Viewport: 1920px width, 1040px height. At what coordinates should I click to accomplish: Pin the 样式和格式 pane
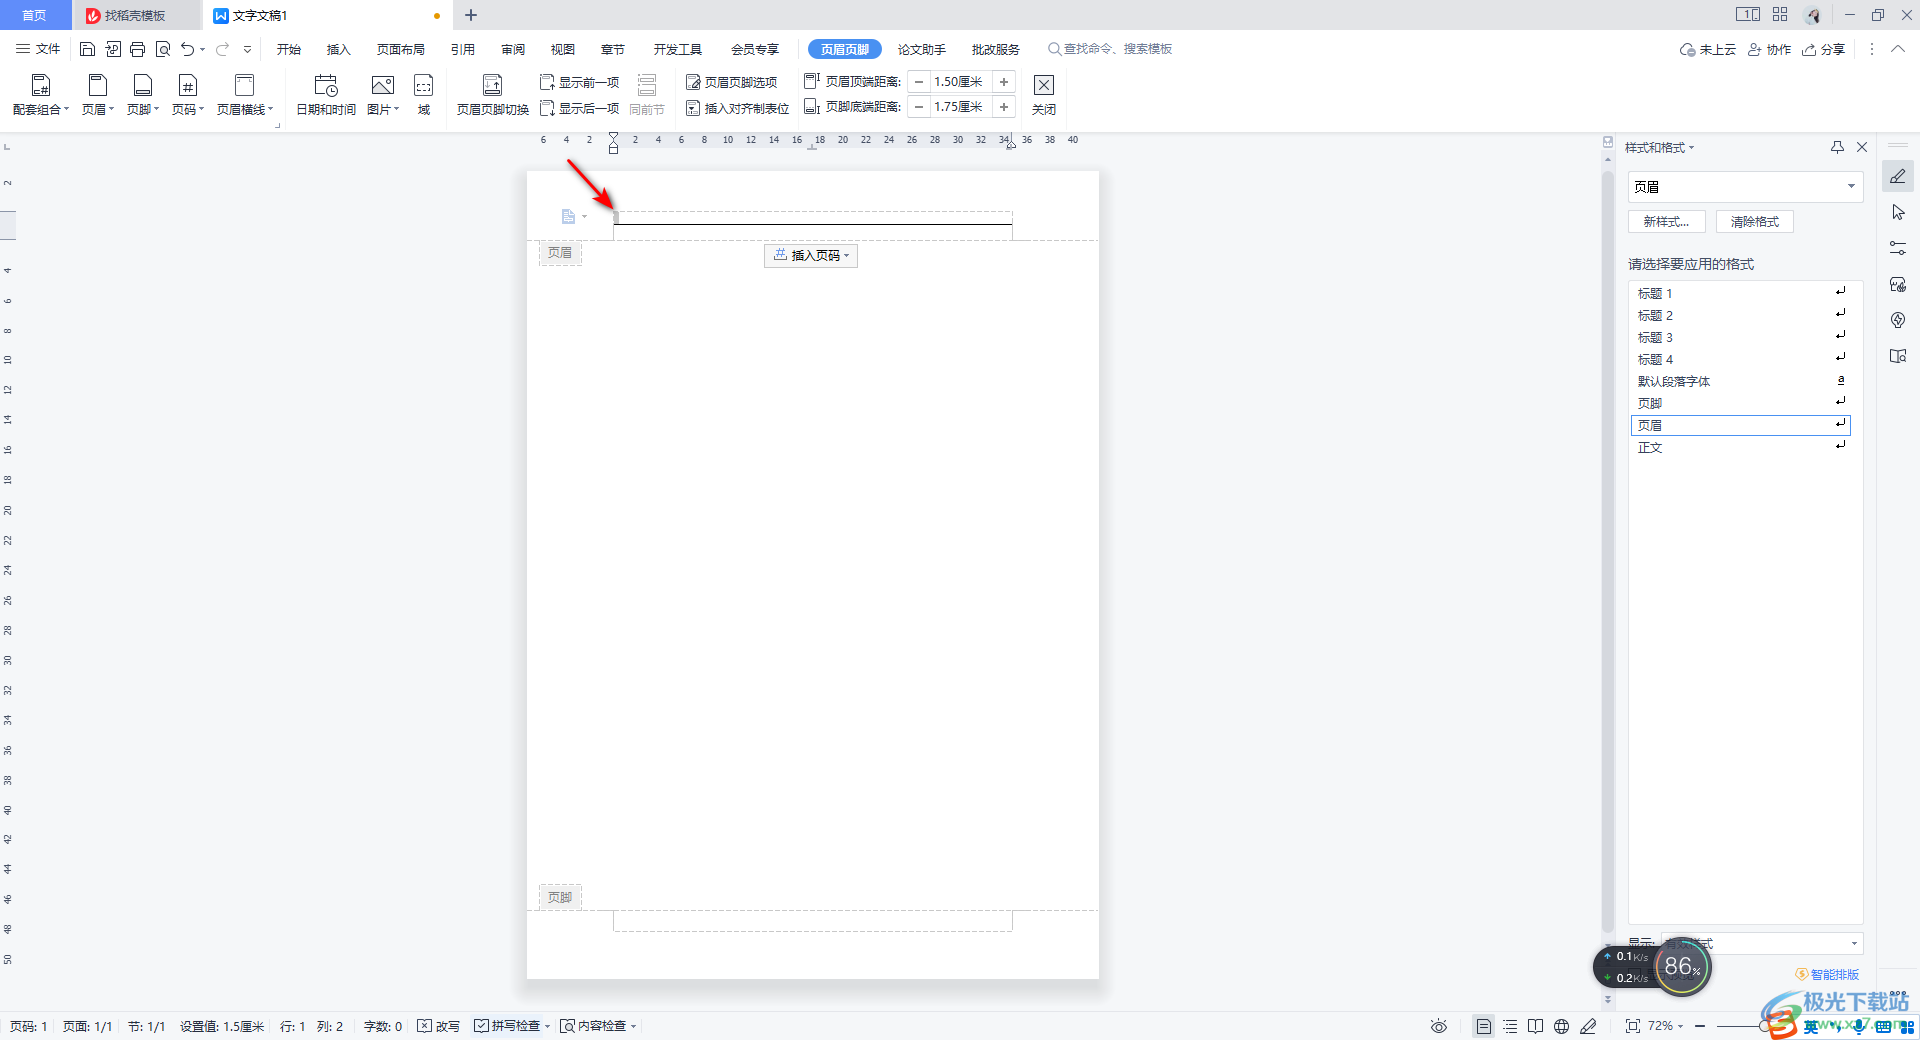(x=1837, y=147)
